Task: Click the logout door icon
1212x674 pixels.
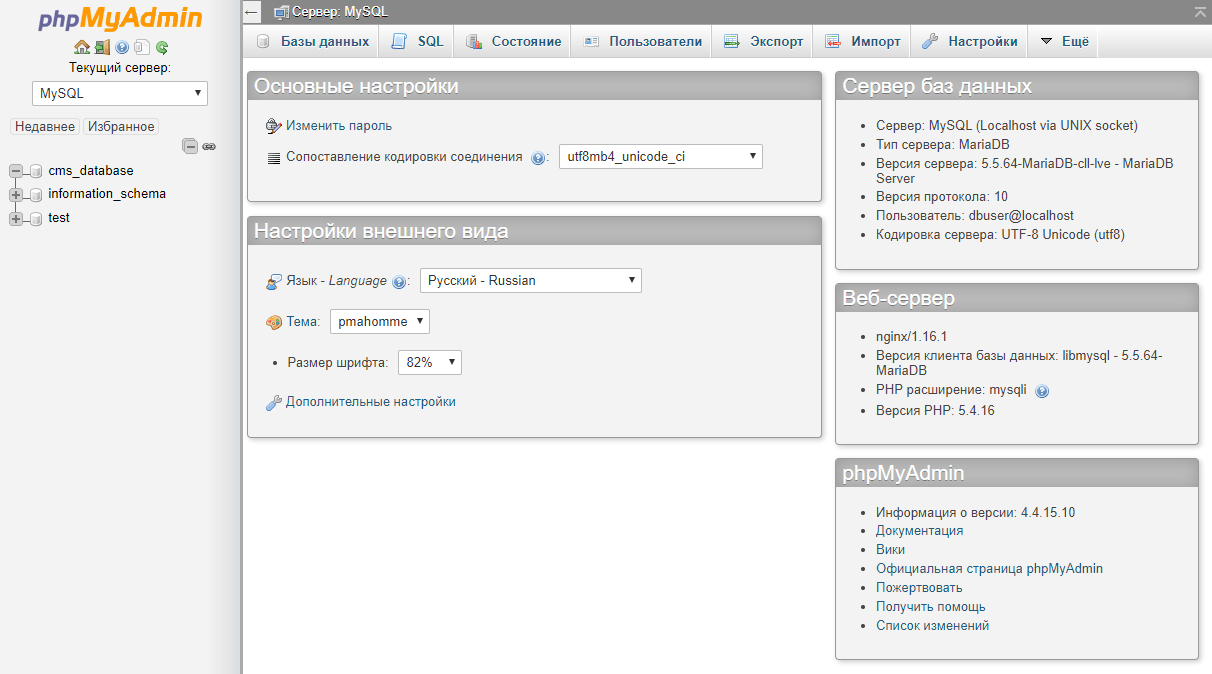Action: tap(102, 47)
